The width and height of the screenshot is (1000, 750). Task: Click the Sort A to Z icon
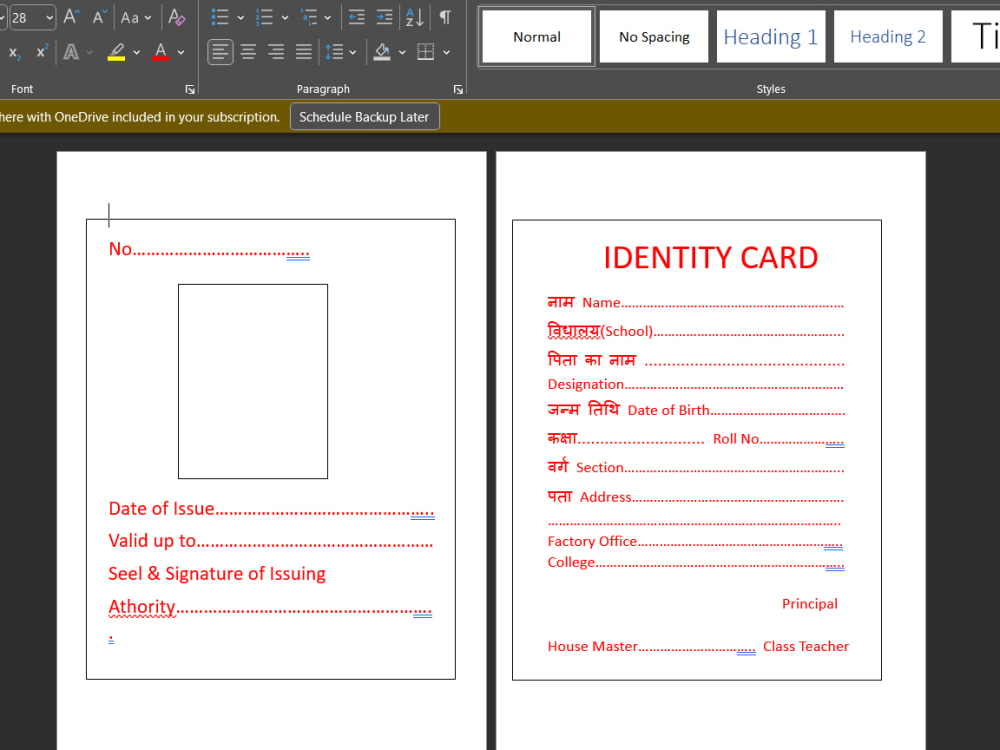coord(415,17)
